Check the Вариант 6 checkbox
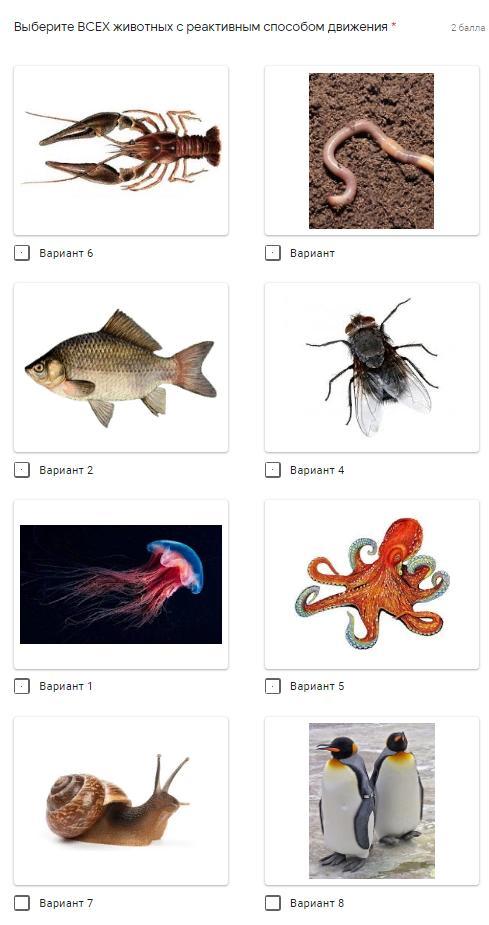This screenshot has width=489, height=925. tap(22, 253)
